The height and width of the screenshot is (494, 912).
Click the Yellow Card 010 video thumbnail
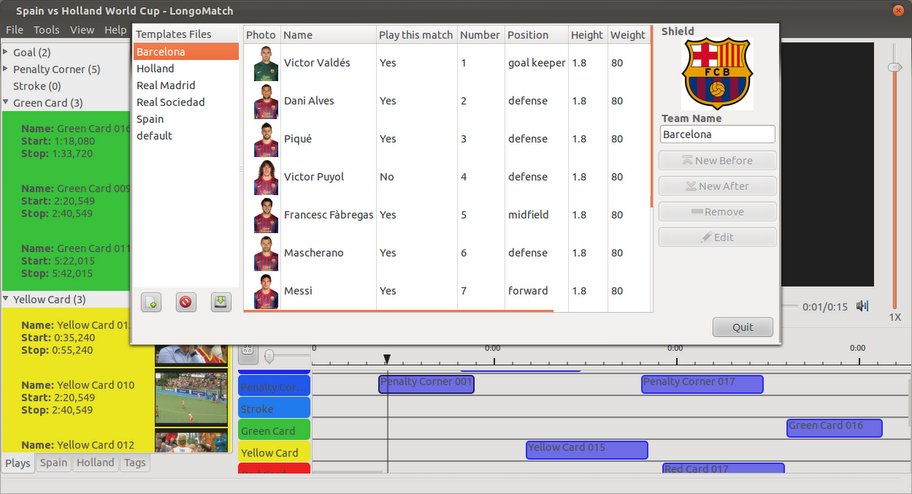[191, 399]
